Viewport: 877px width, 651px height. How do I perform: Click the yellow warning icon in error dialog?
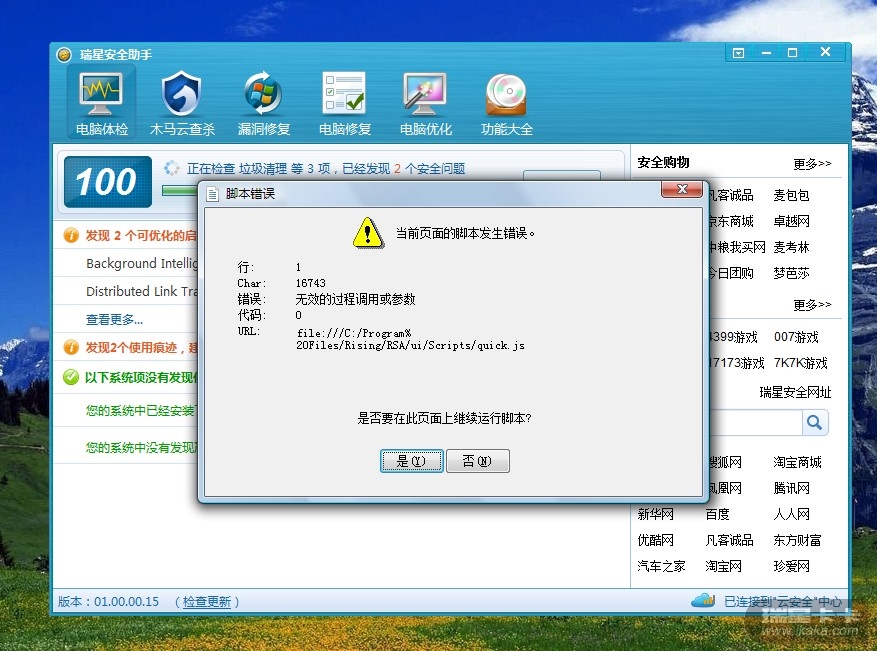[367, 233]
